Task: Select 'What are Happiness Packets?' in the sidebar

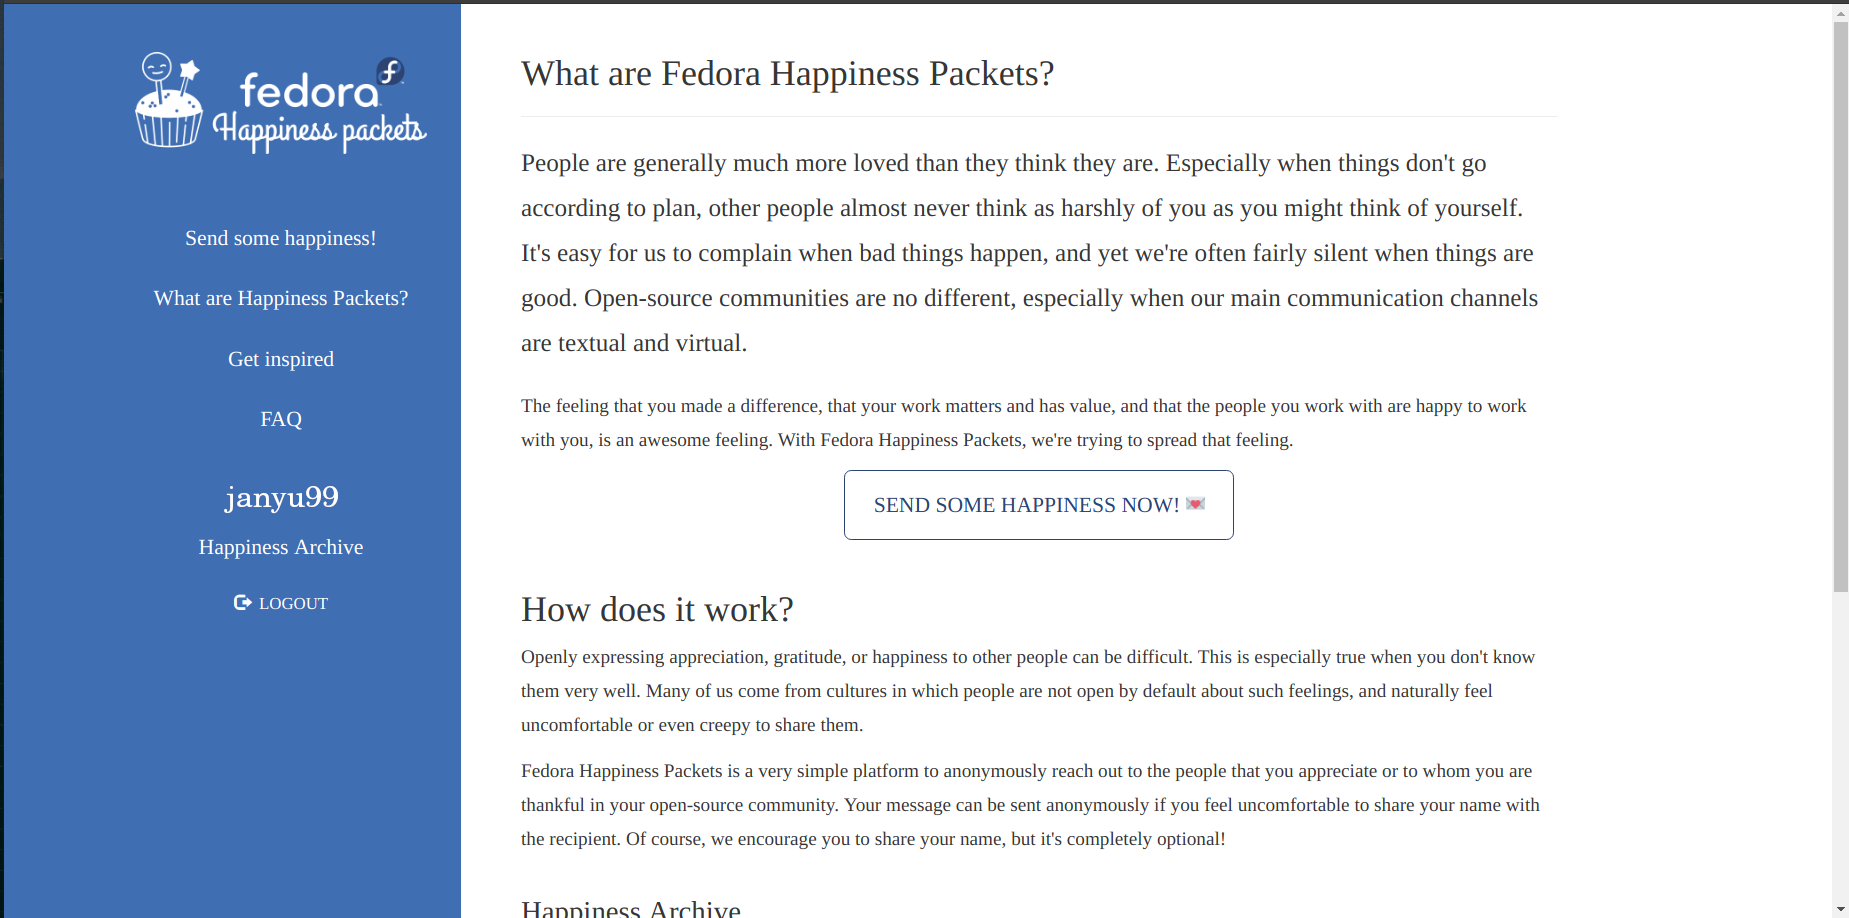Action: coord(281,298)
